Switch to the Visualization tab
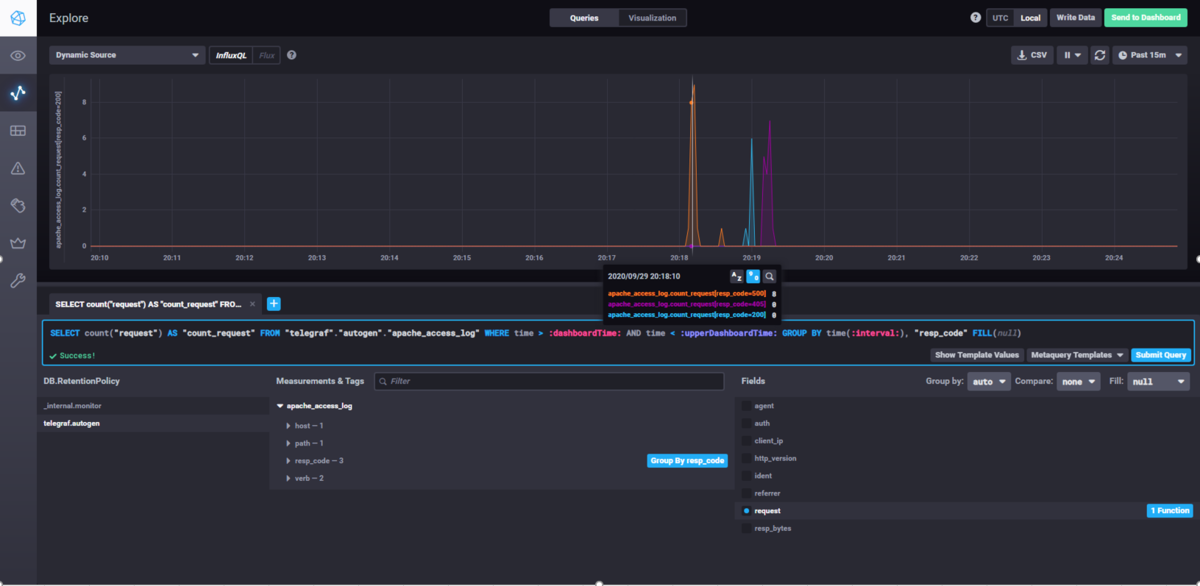This screenshot has height=586, width=1200. [x=652, y=18]
